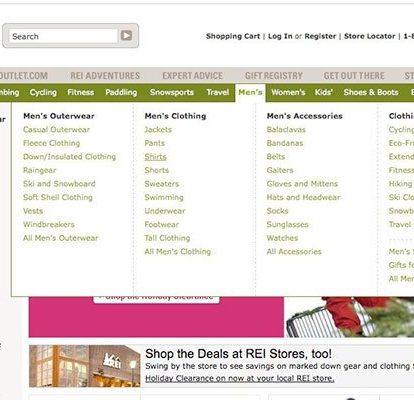Open the Gift Registry tab

coord(274,76)
